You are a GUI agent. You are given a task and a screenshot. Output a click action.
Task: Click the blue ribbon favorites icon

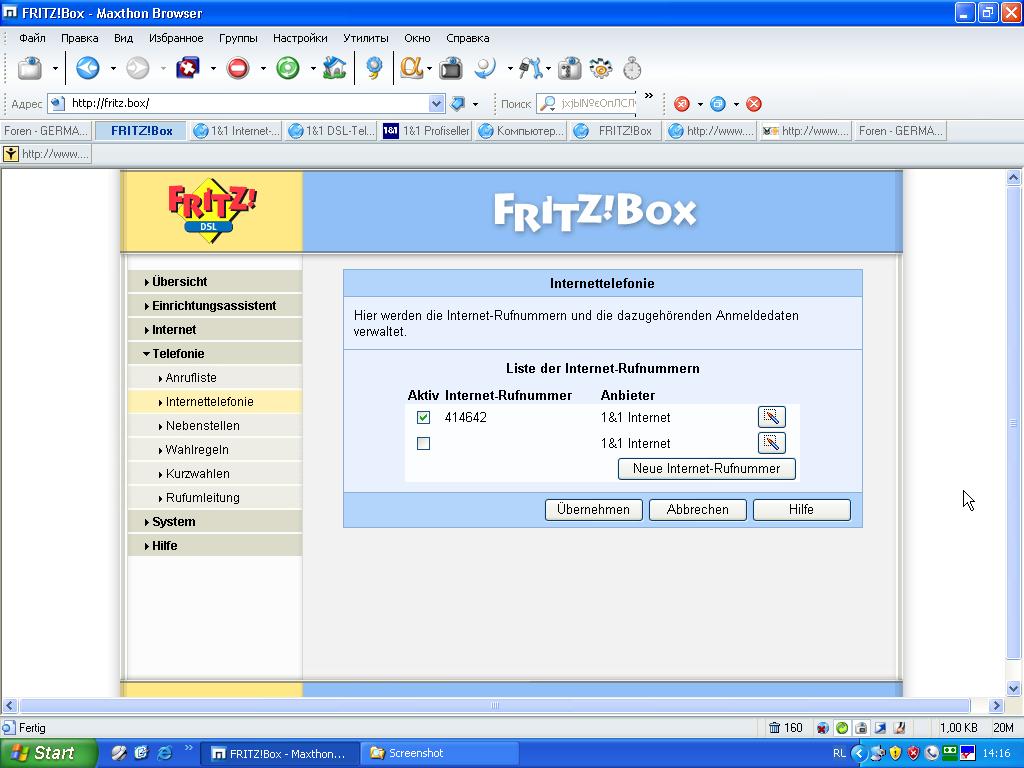point(374,68)
